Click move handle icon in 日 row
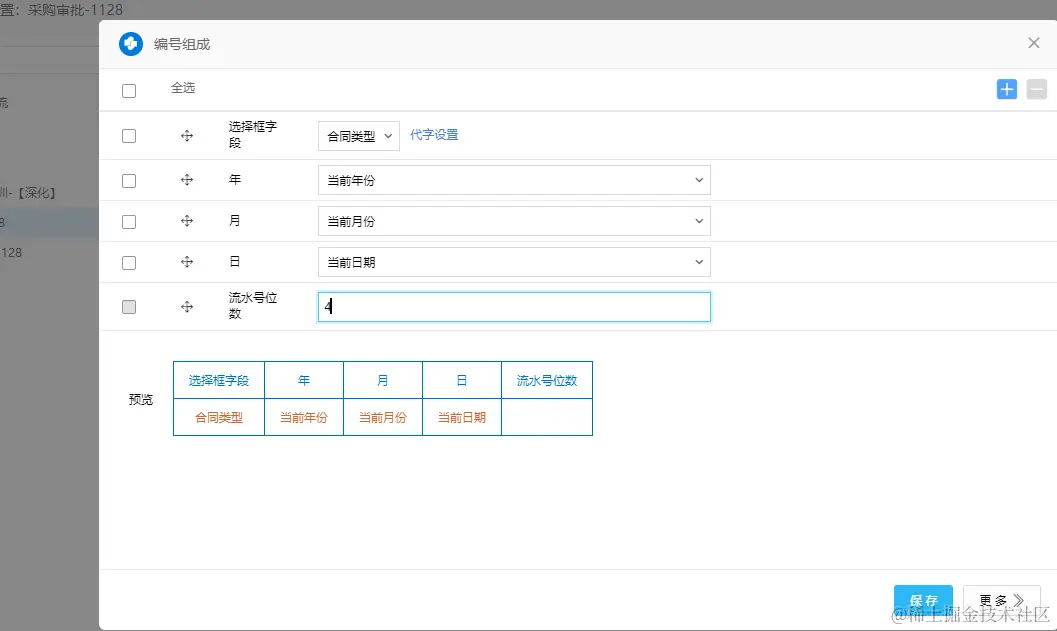Viewport: 1057px width, 631px height. pyautogui.click(x=187, y=262)
